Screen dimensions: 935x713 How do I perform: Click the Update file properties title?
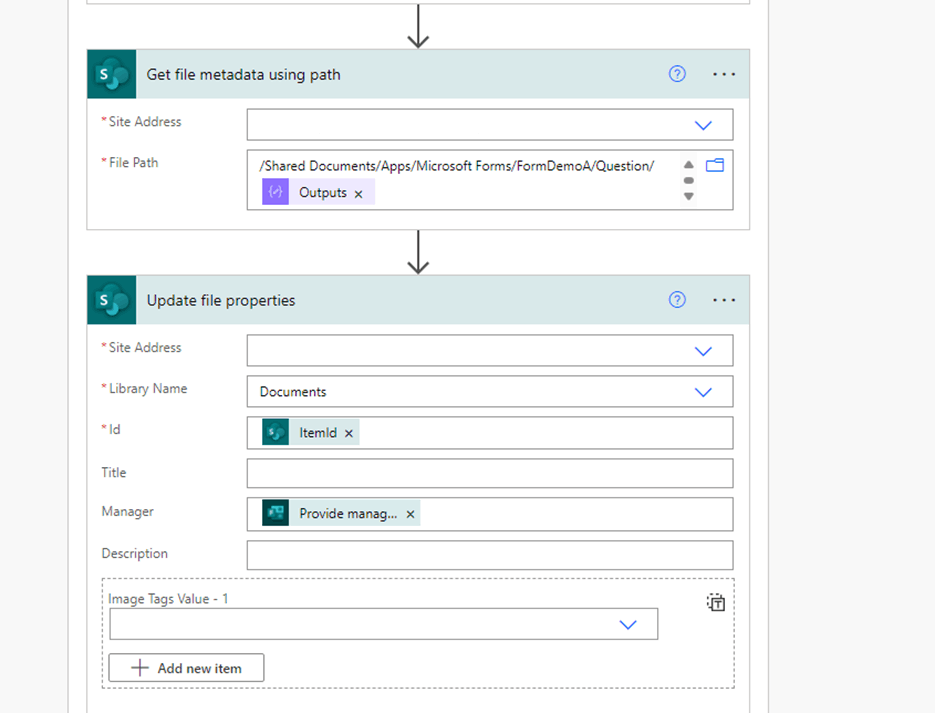click(x=221, y=300)
